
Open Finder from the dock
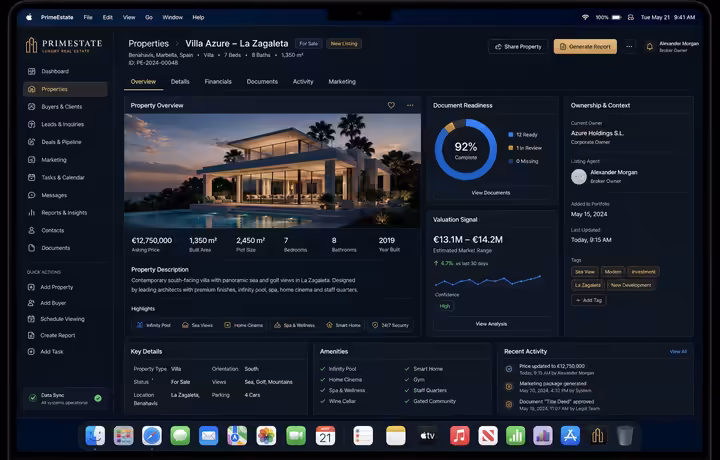[x=95, y=436]
